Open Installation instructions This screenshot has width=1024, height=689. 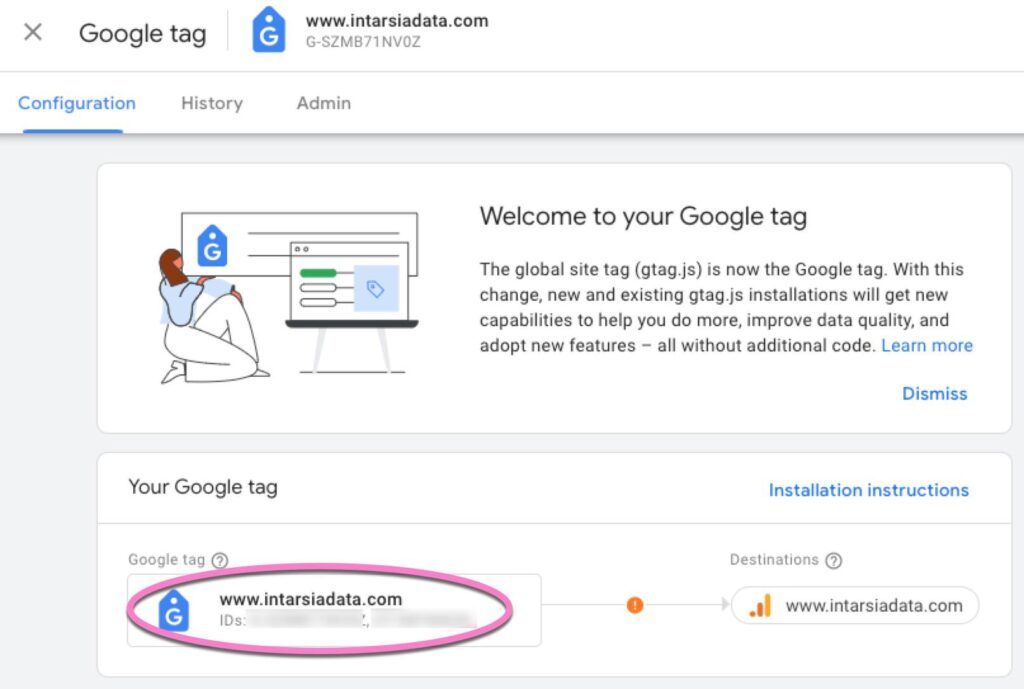[x=868, y=490]
